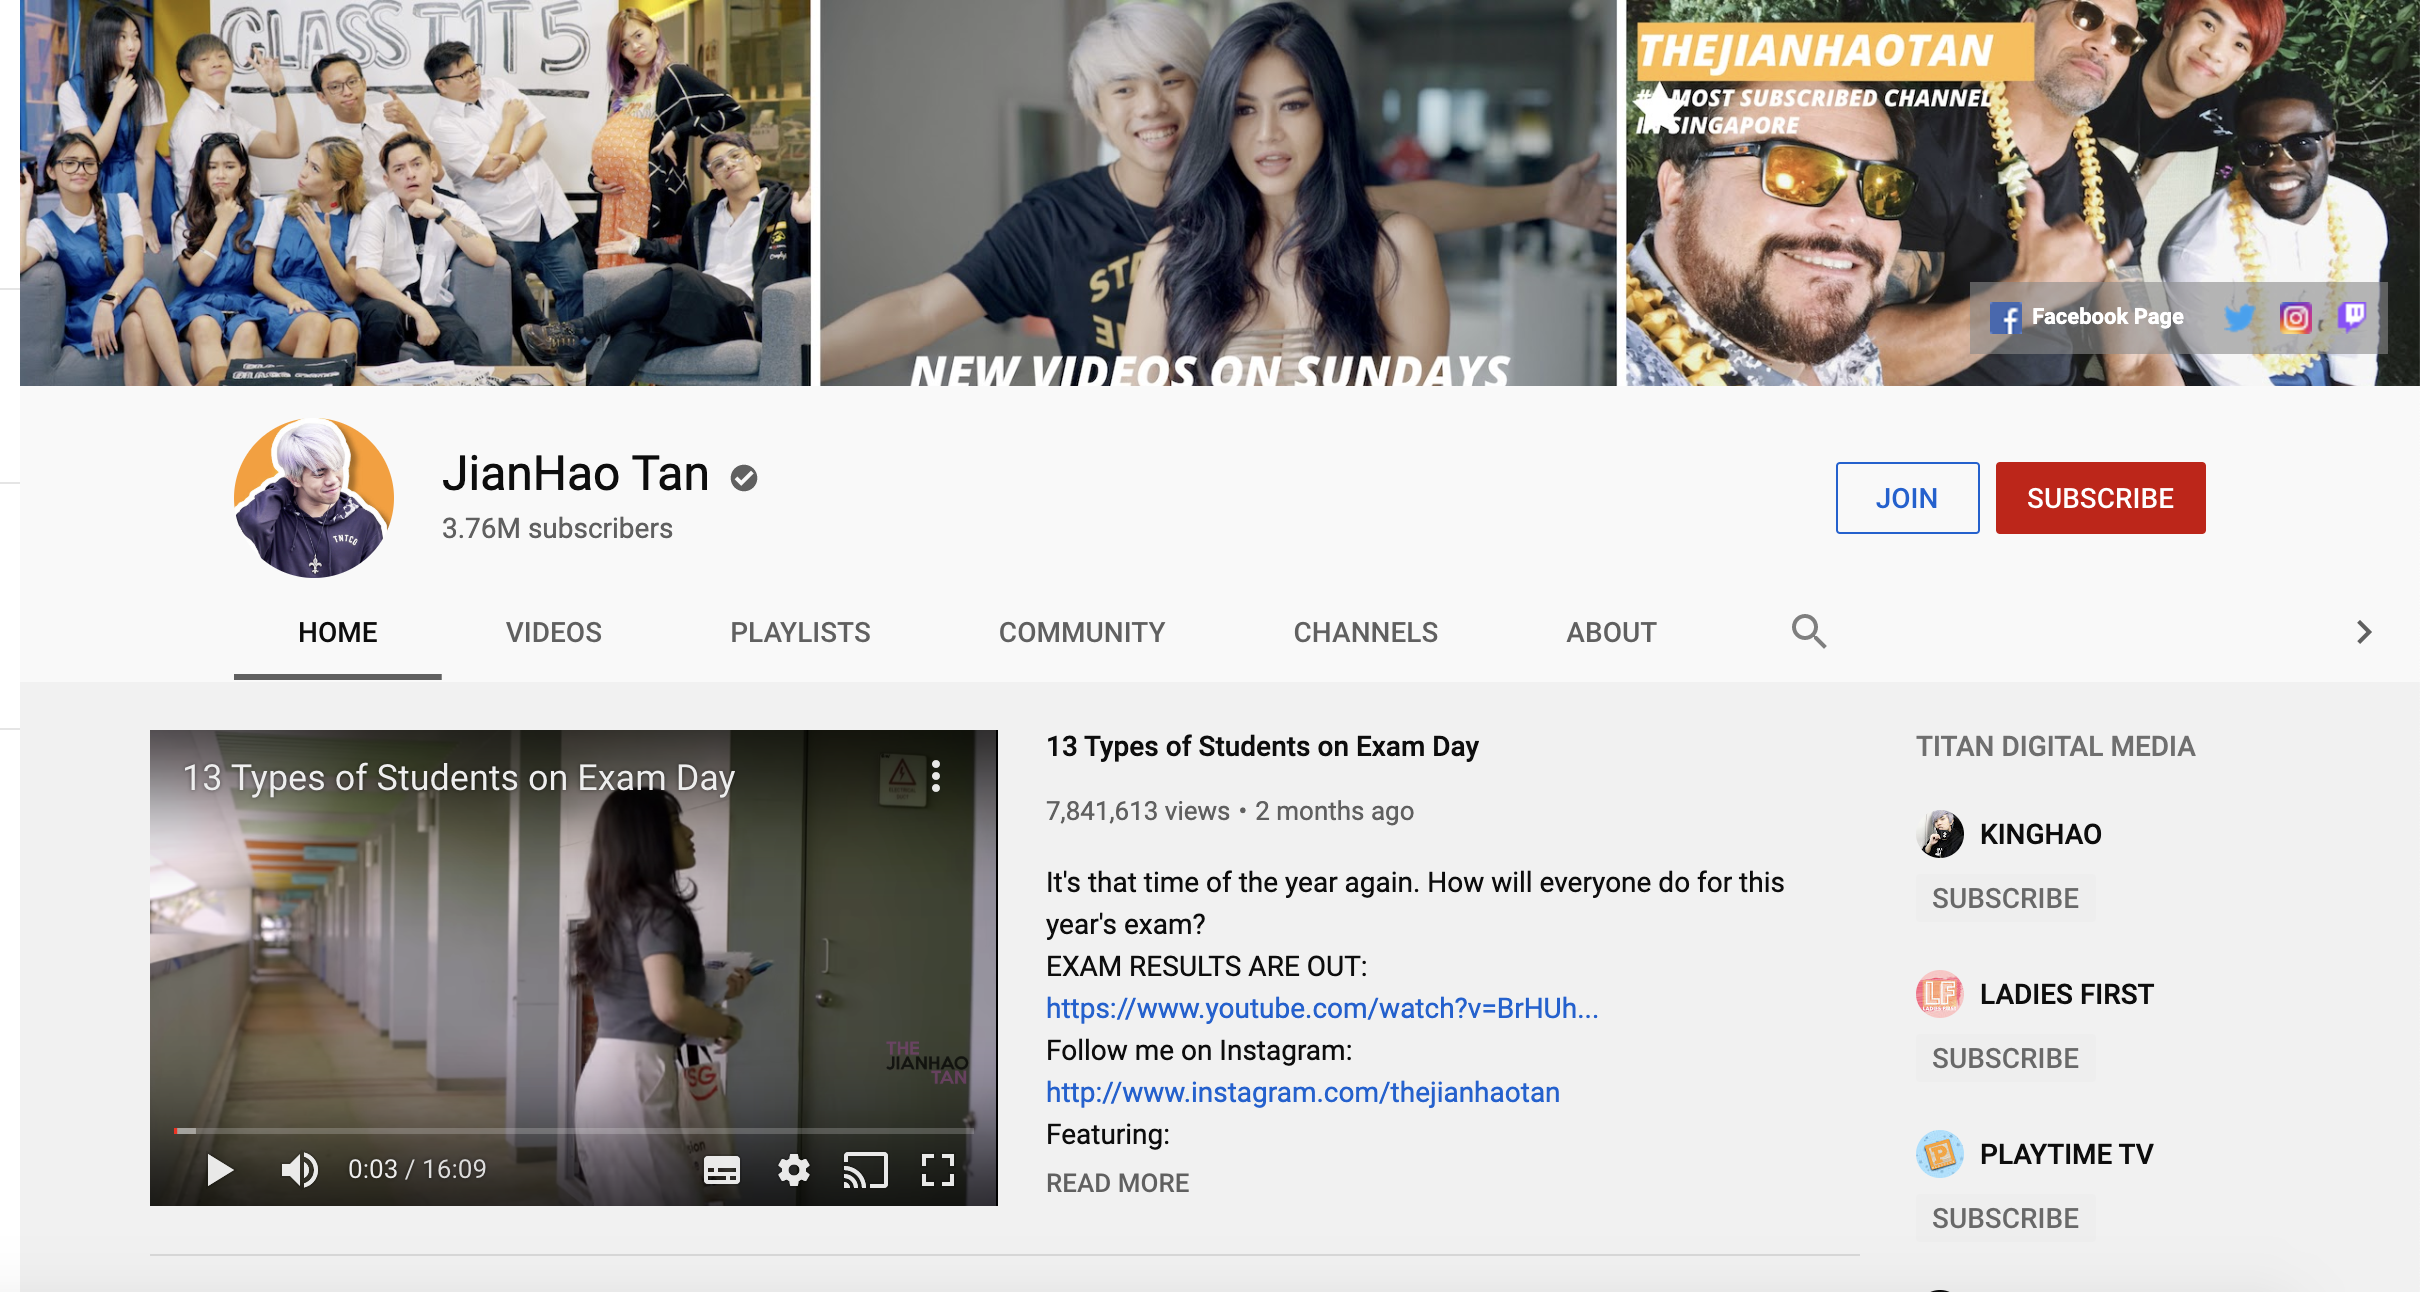This screenshot has width=2420, height=1292.
Task: Subscribe to the PLAYTIME TV channel
Action: click(2005, 1218)
